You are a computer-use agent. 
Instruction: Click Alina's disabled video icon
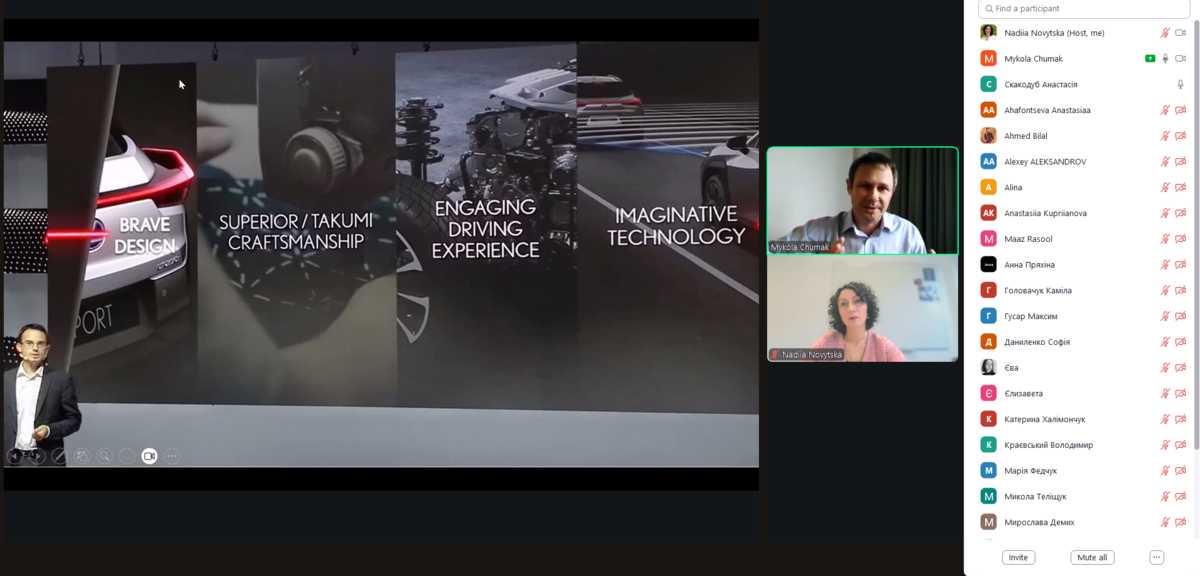click(1181, 188)
